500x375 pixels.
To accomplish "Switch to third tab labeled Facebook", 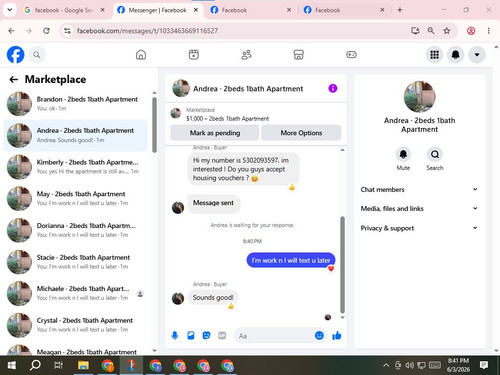I will (x=251, y=10).
